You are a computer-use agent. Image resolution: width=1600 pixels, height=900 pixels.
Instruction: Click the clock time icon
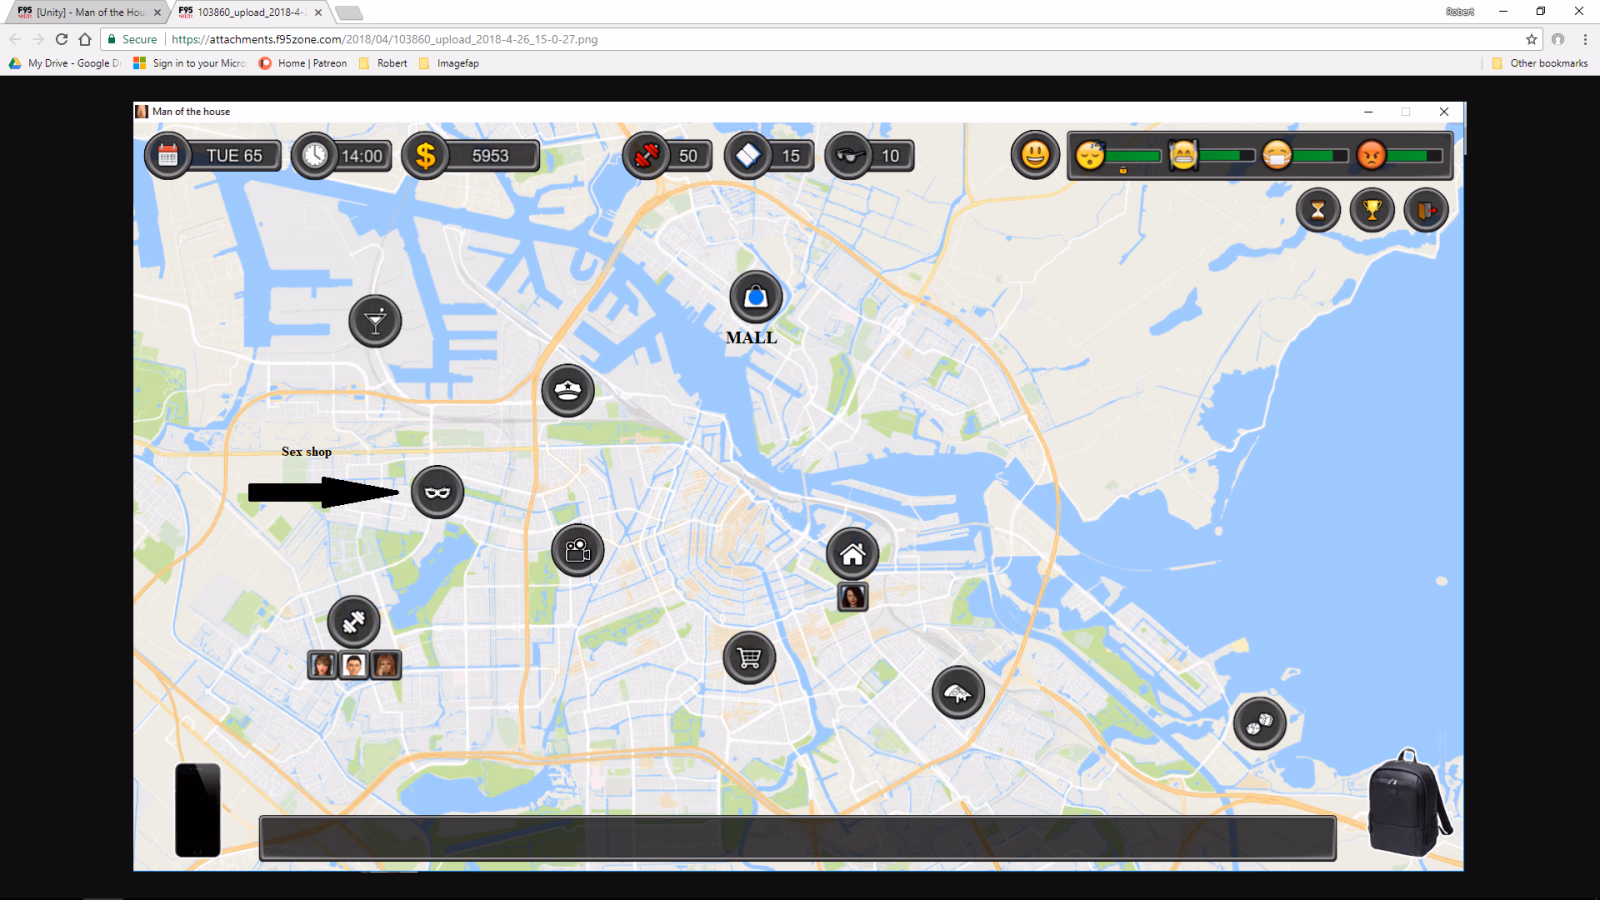point(315,156)
